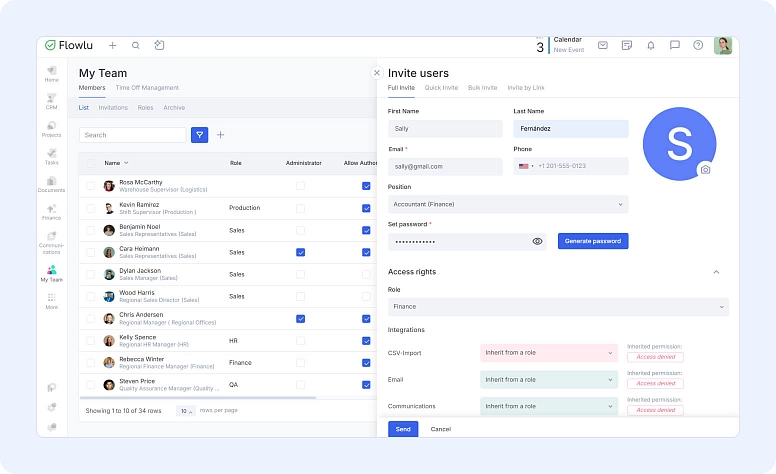
Task: Click the notifications bell icon
Action: [x=651, y=45]
